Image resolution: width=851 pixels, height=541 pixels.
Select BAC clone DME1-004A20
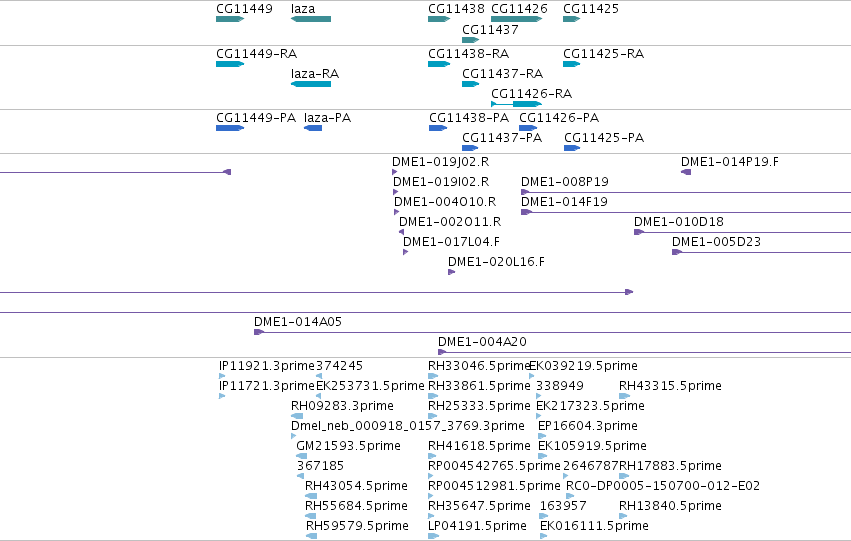(482, 342)
